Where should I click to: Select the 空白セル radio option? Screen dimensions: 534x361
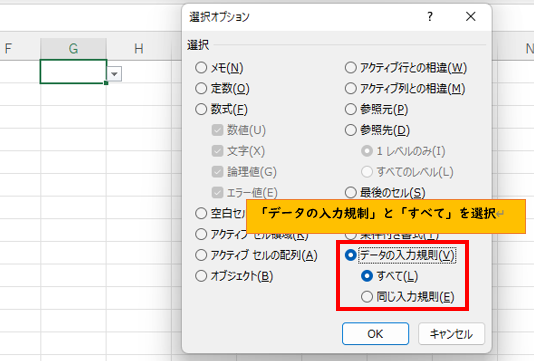201,213
